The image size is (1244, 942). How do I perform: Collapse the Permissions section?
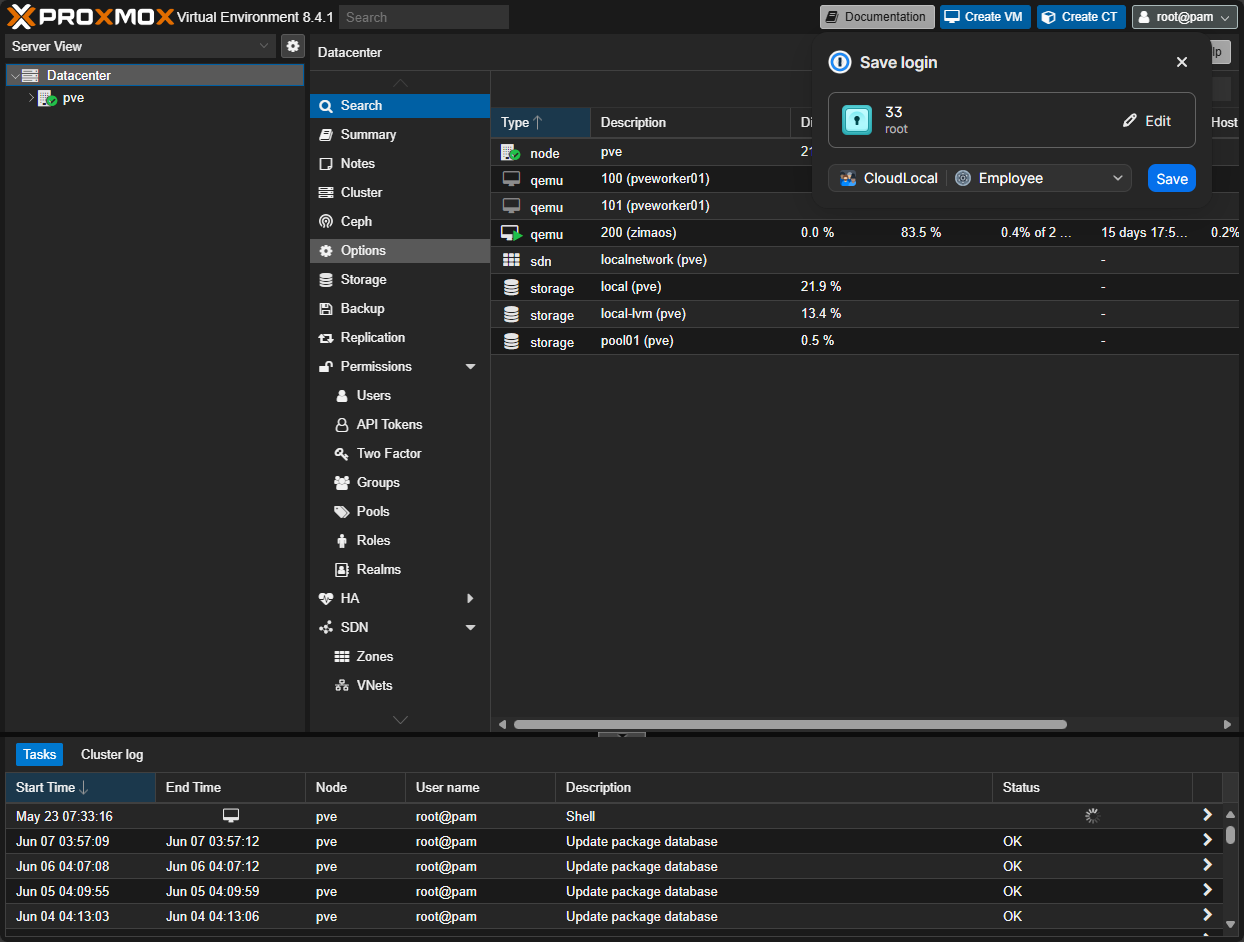(x=471, y=367)
